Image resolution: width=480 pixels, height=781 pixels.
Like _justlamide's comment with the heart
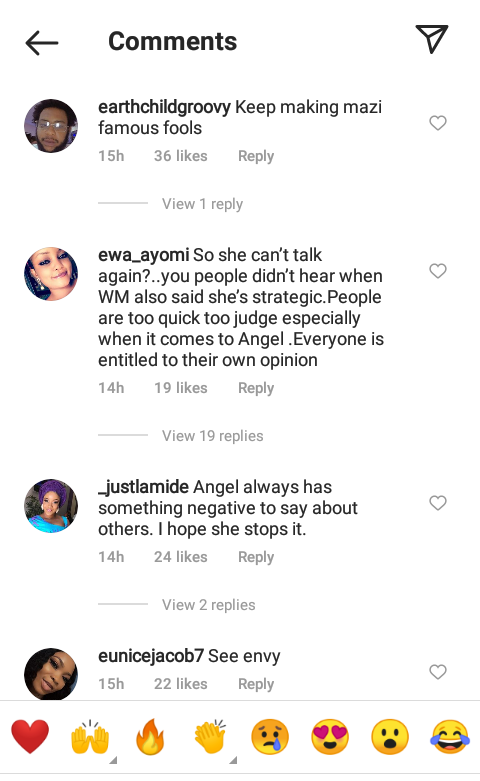click(x=438, y=503)
